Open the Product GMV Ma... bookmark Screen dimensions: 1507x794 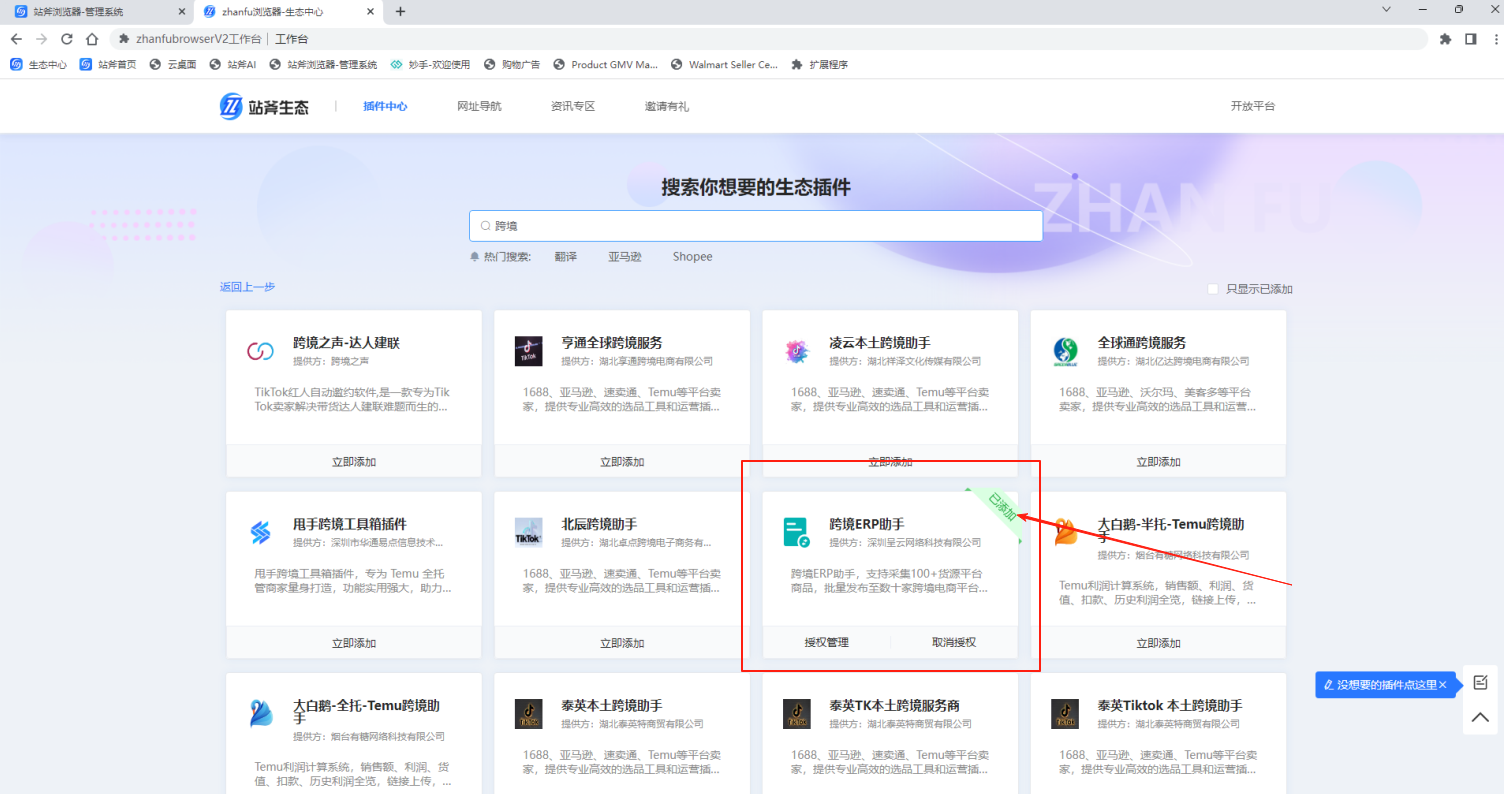605,64
